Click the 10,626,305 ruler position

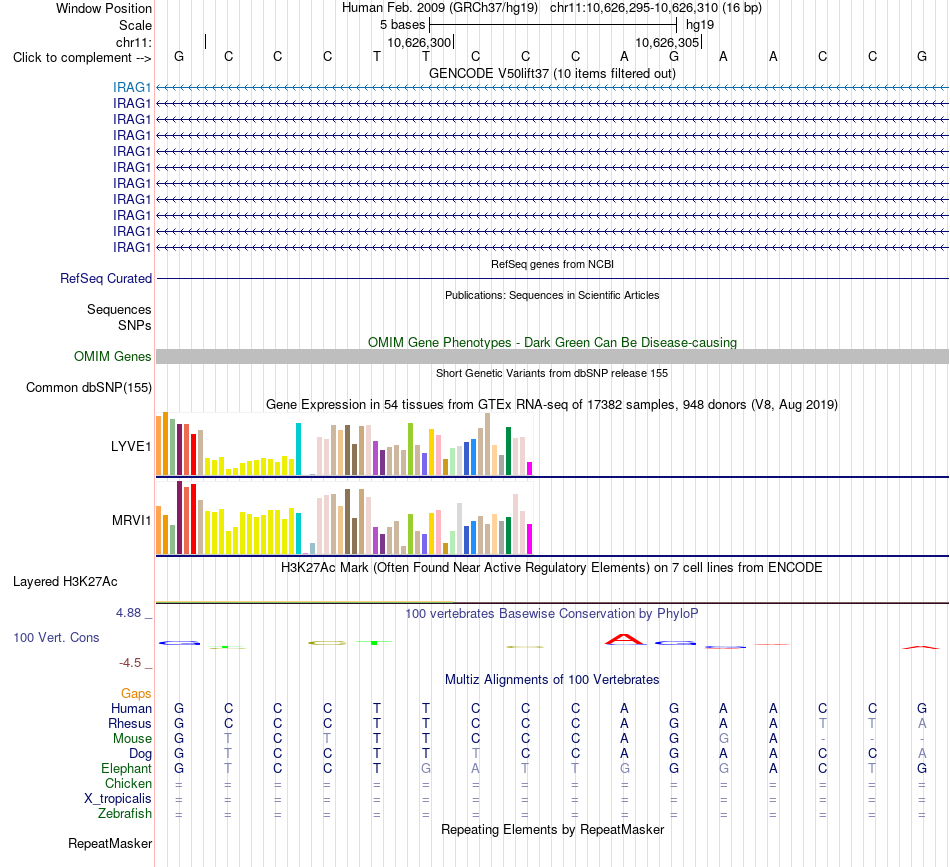click(667, 42)
